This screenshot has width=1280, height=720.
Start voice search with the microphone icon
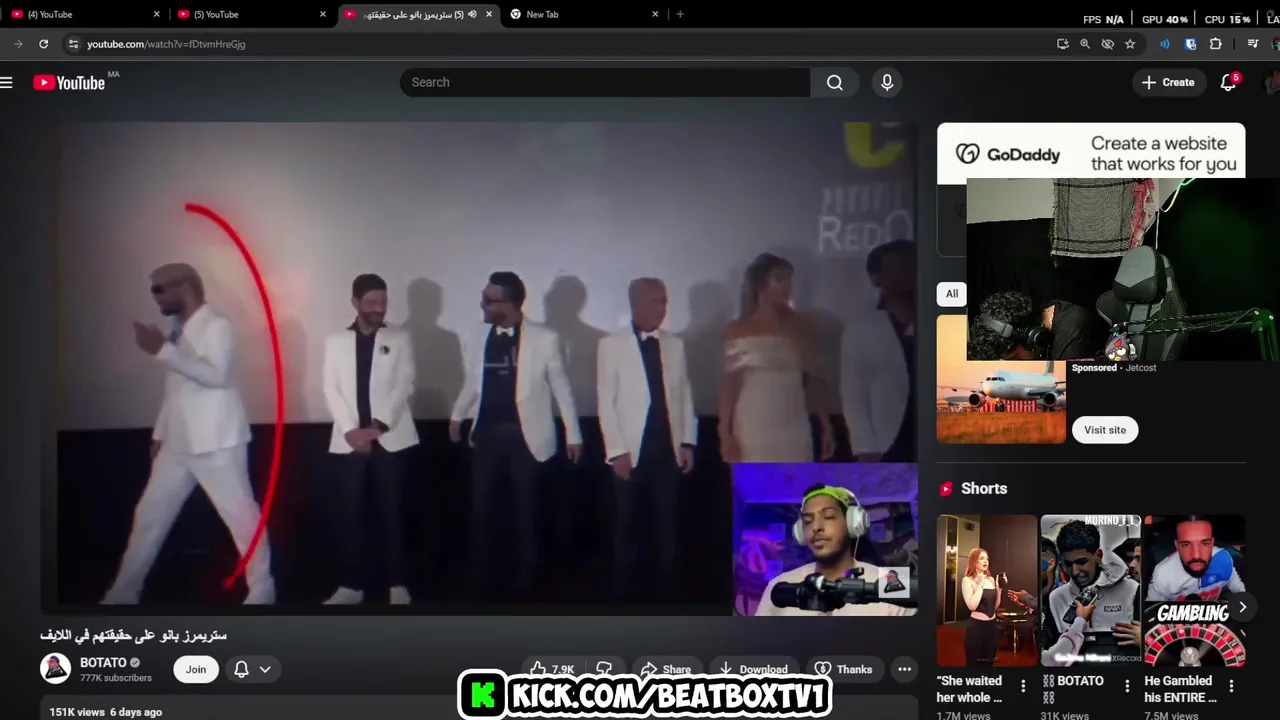pos(887,82)
